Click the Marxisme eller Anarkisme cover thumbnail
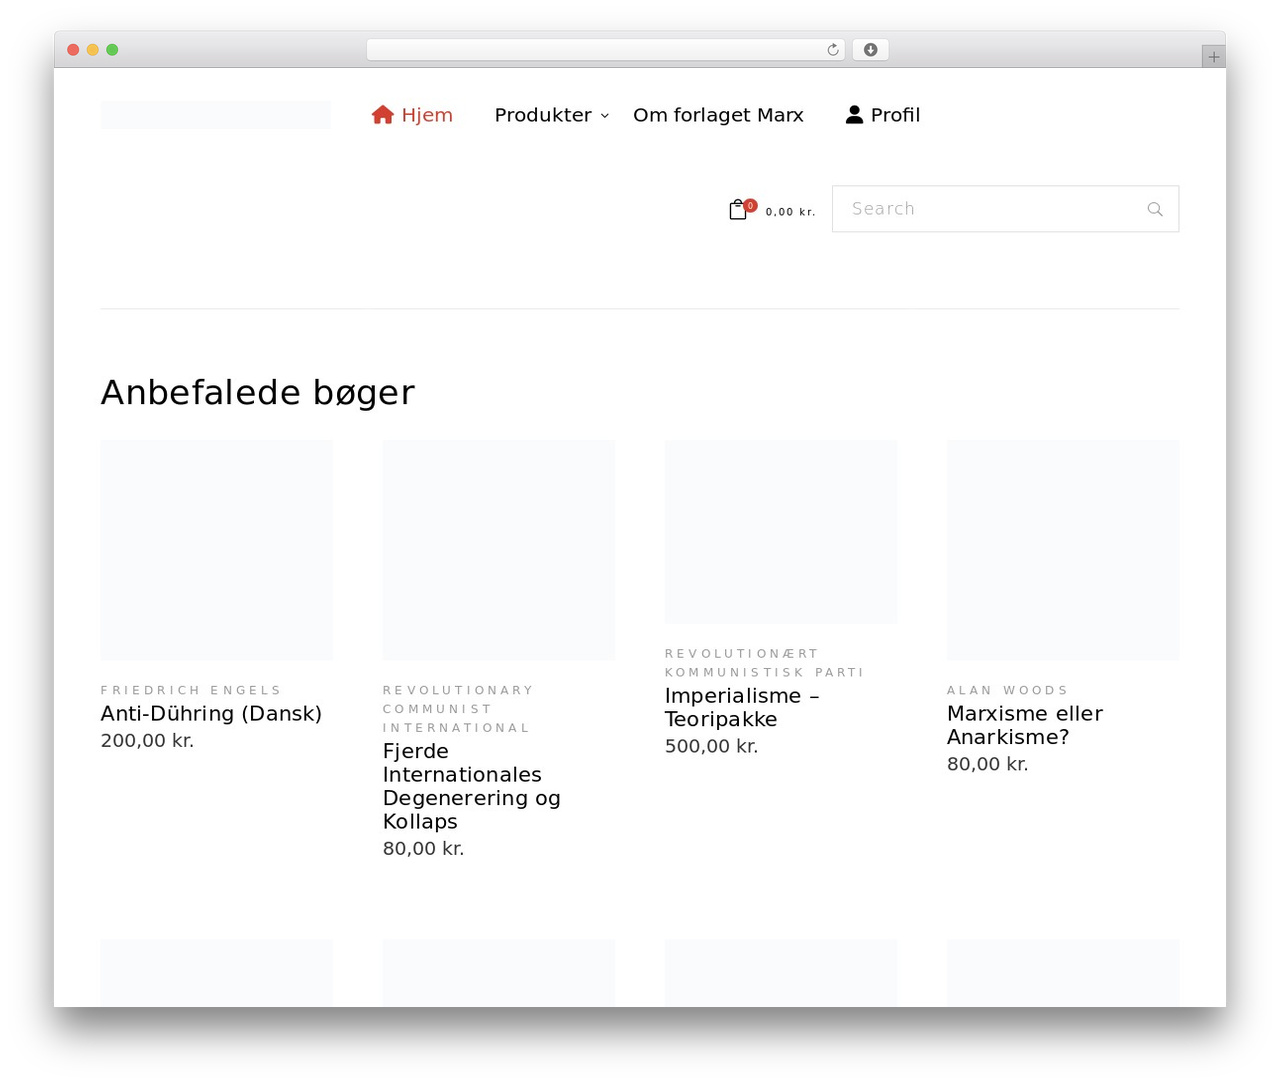This screenshot has height=1084, width=1280. coord(1063,550)
